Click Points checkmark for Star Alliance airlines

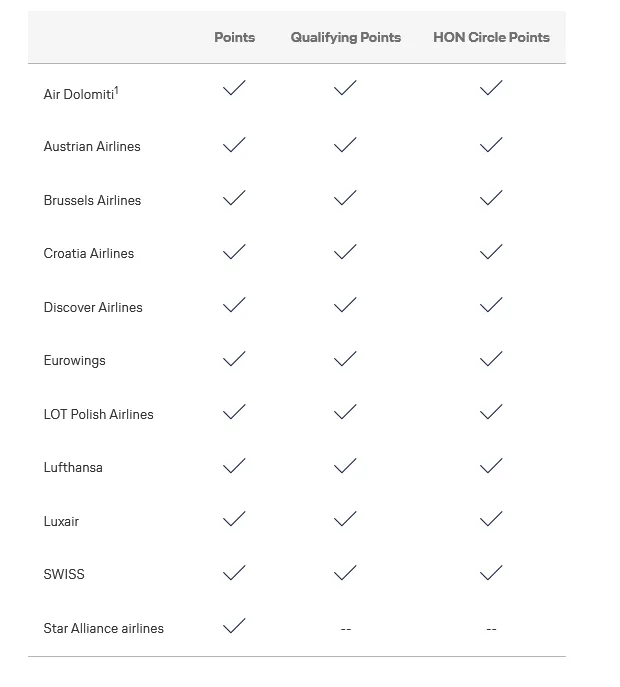(234, 627)
